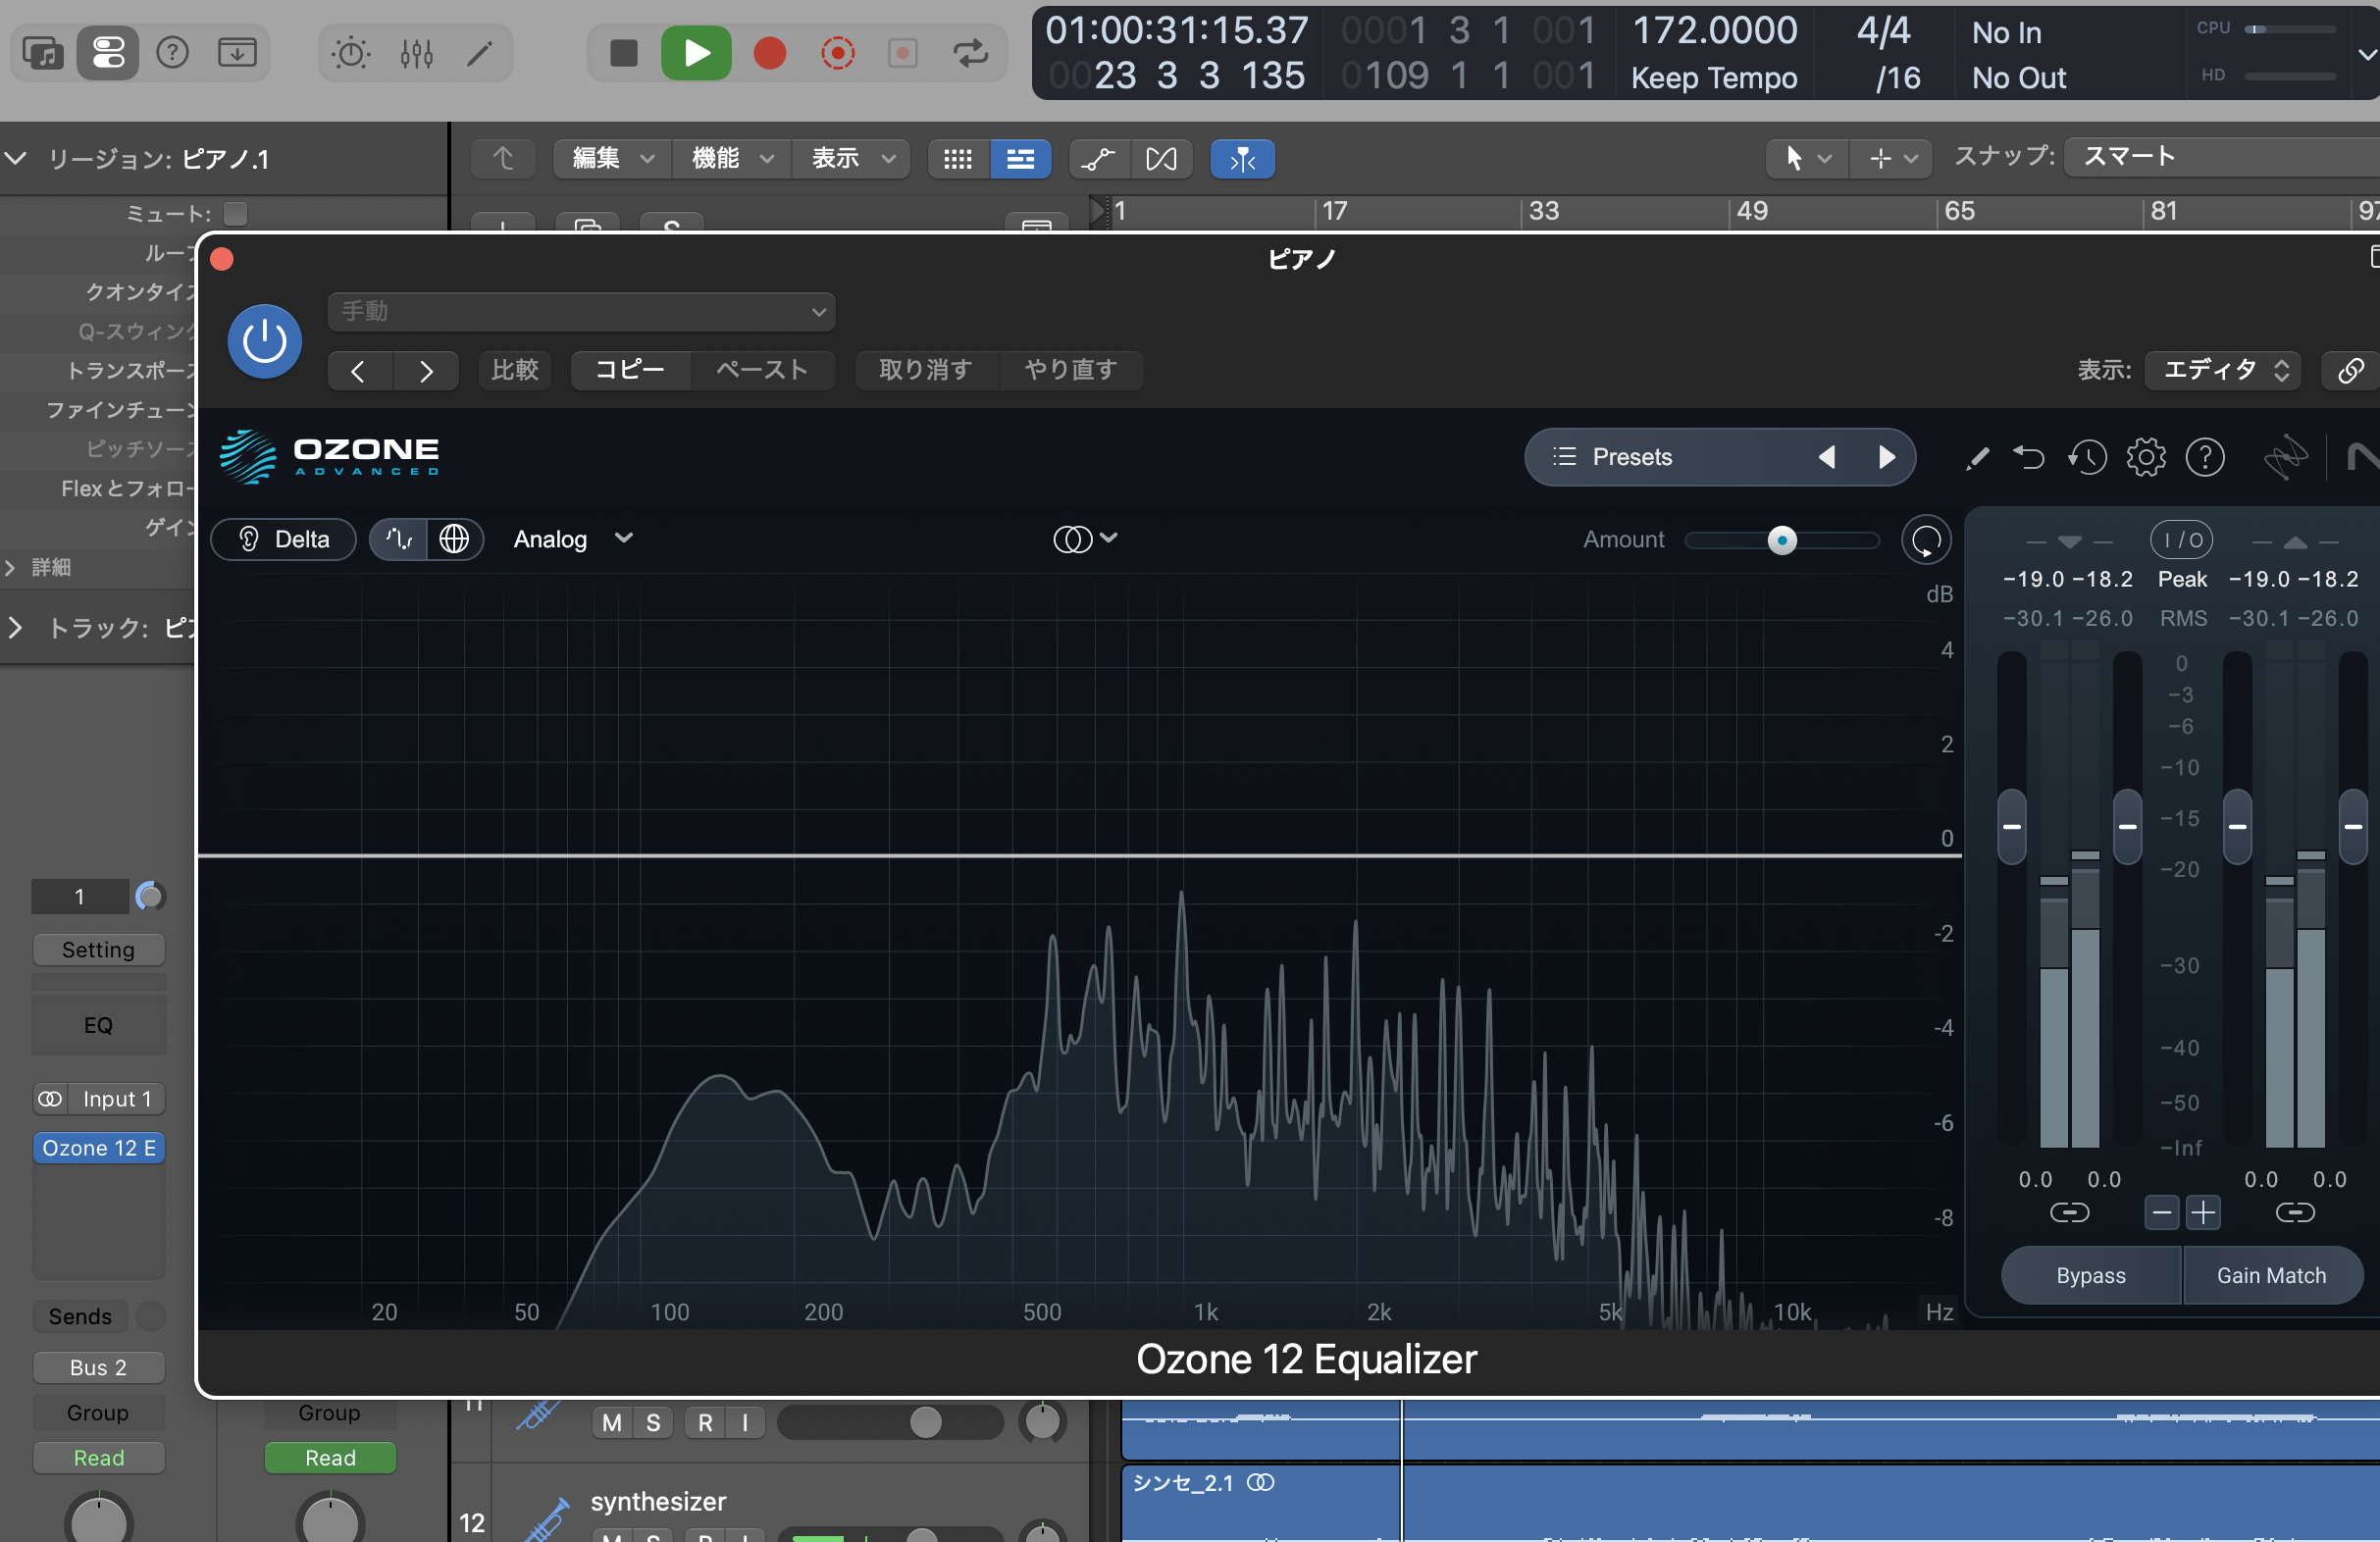The image size is (2380, 1542).
Task: Toggle Cycle mode button
Action: click(x=970, y=52)
